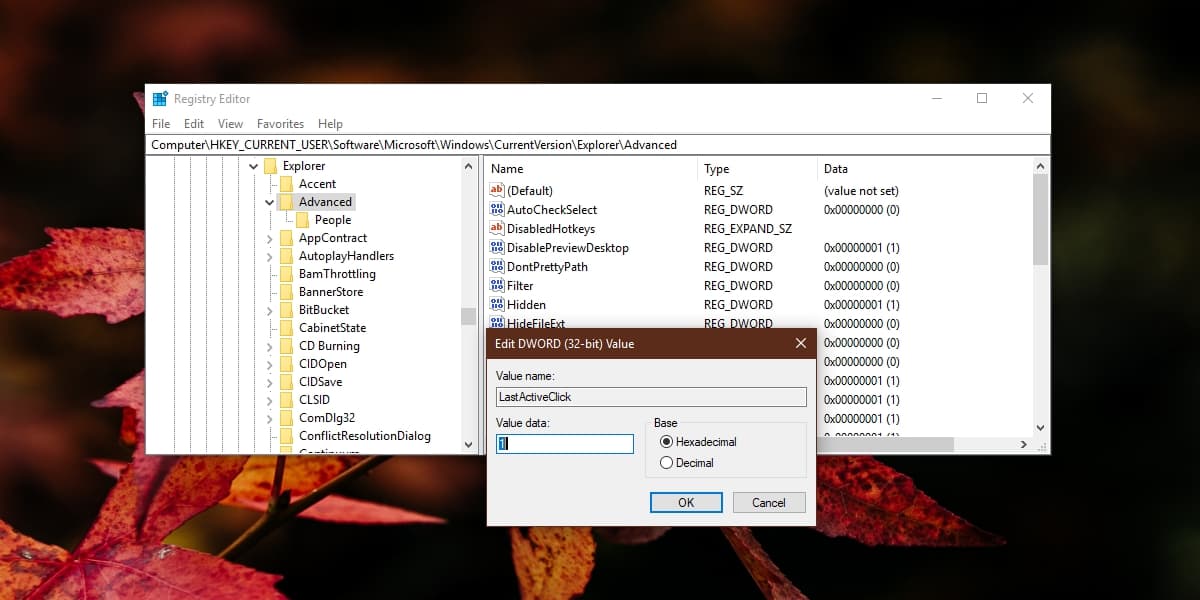Viewport: 1200px width, 600px height.
Task: Click the tree pane scroll up arrow
Action: point(469,166)
